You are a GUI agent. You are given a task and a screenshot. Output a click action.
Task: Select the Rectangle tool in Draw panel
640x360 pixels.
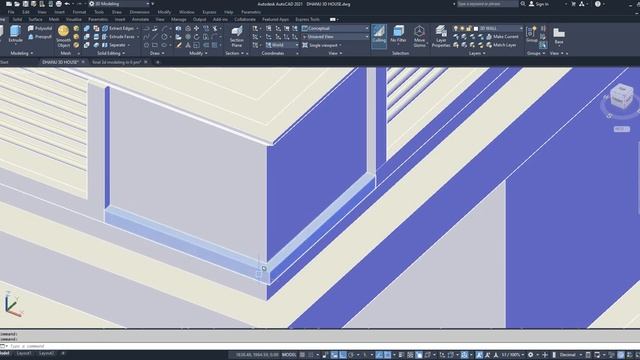155,45
